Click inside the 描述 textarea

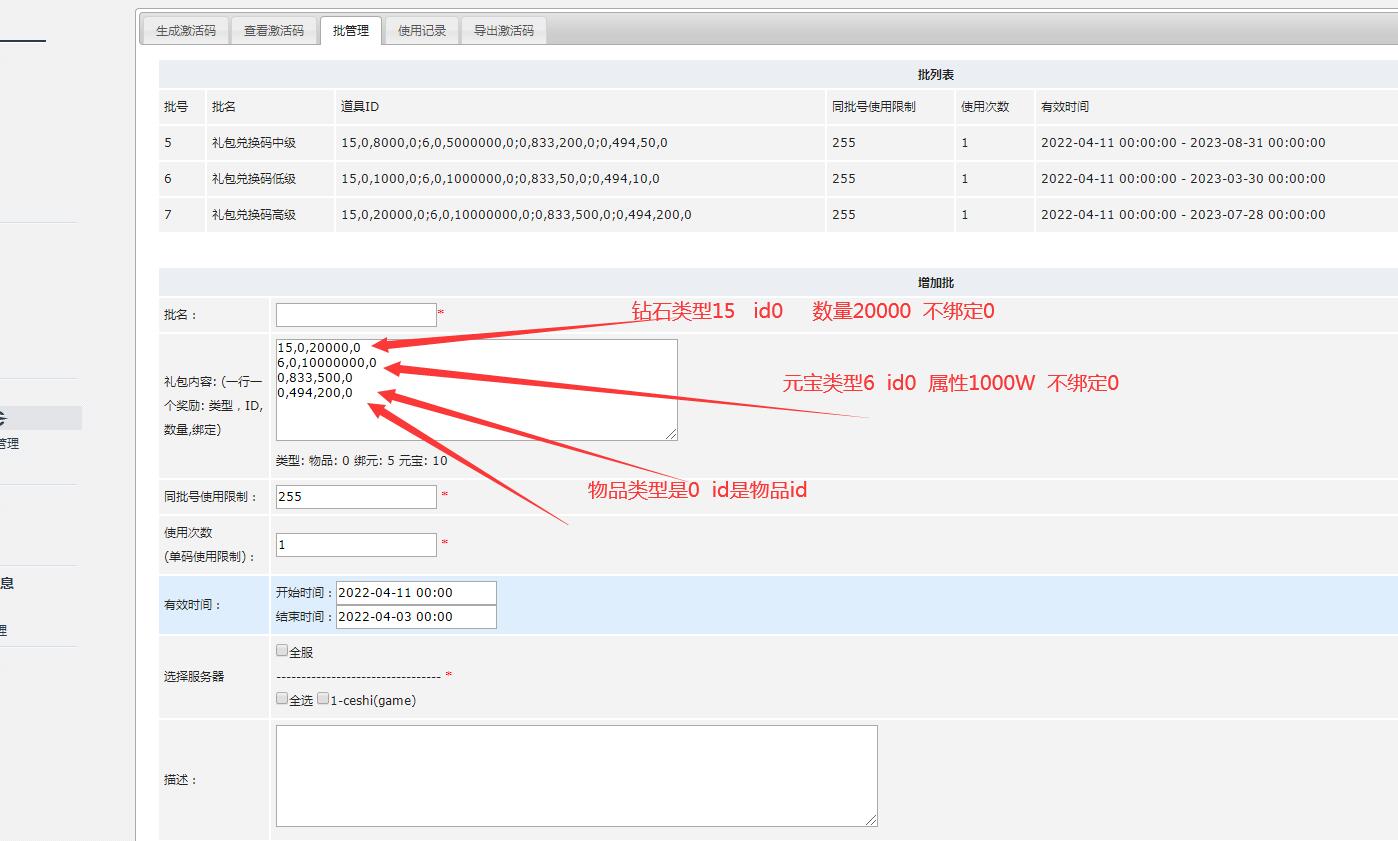click(576, 775)
